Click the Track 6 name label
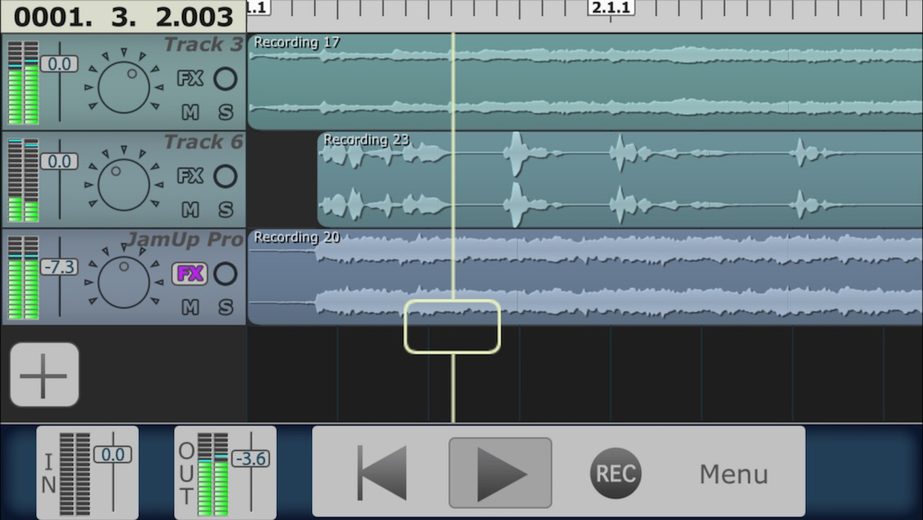 tap(203, 142)
